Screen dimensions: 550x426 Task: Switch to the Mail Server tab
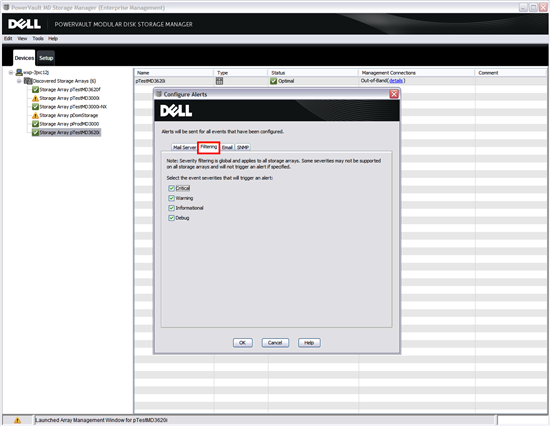pos(184,147)
